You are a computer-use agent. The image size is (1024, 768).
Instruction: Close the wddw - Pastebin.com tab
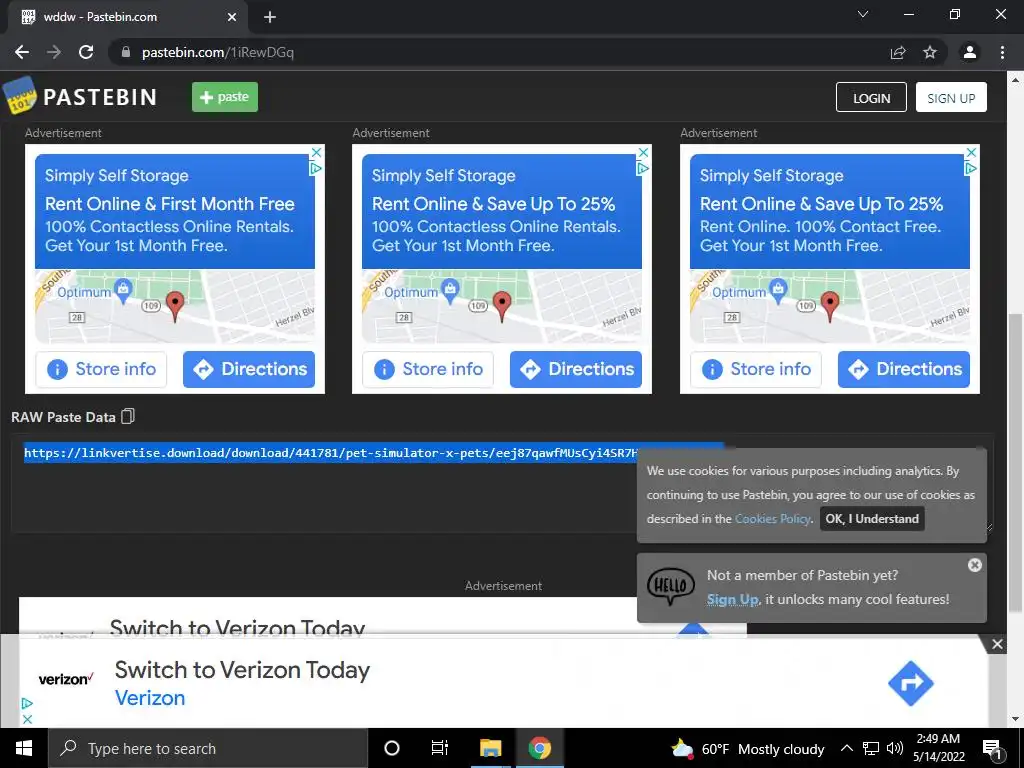232,17
